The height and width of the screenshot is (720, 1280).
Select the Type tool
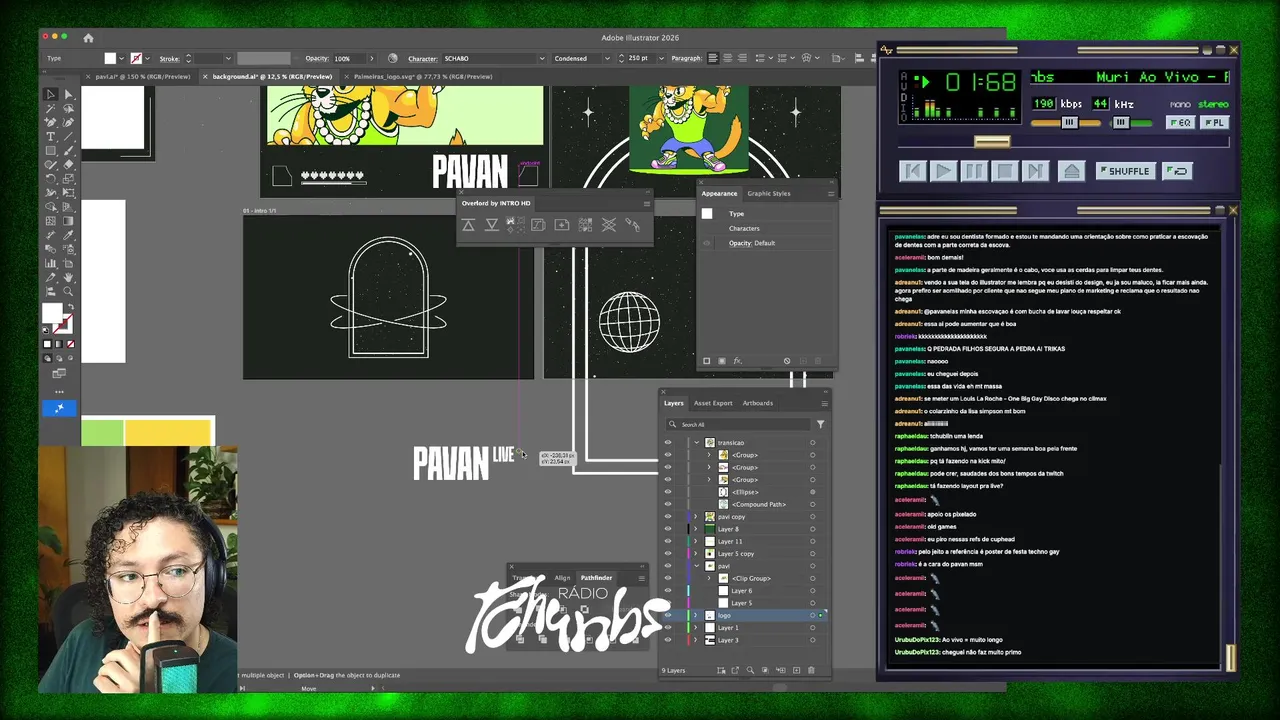(50, 136)
